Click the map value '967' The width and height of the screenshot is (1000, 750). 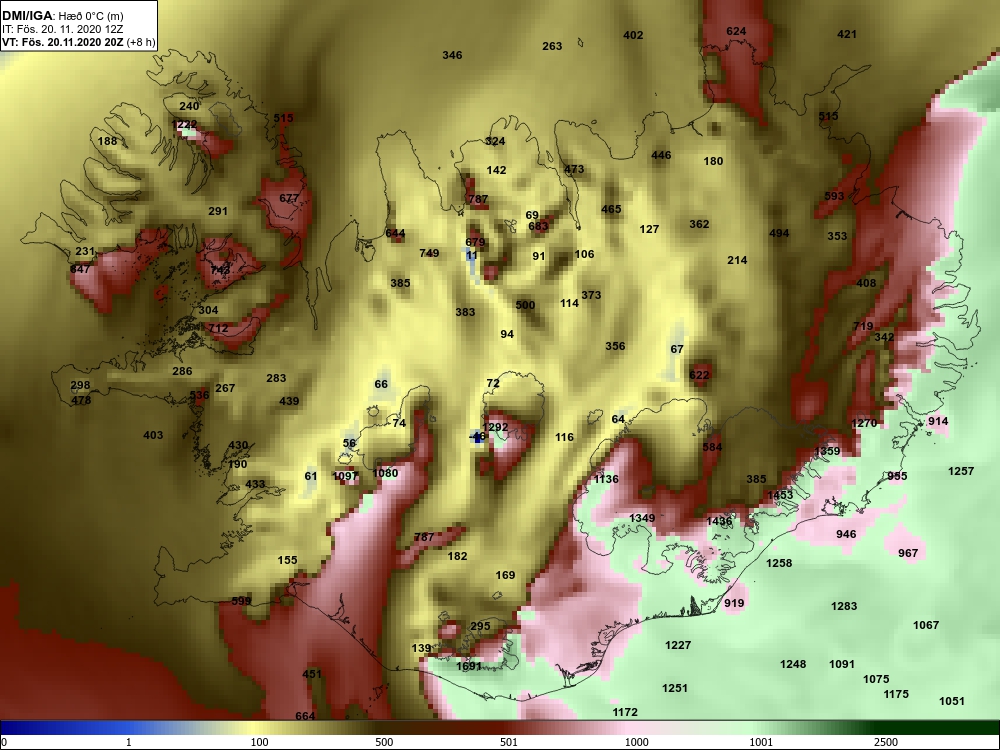point(908,554)
